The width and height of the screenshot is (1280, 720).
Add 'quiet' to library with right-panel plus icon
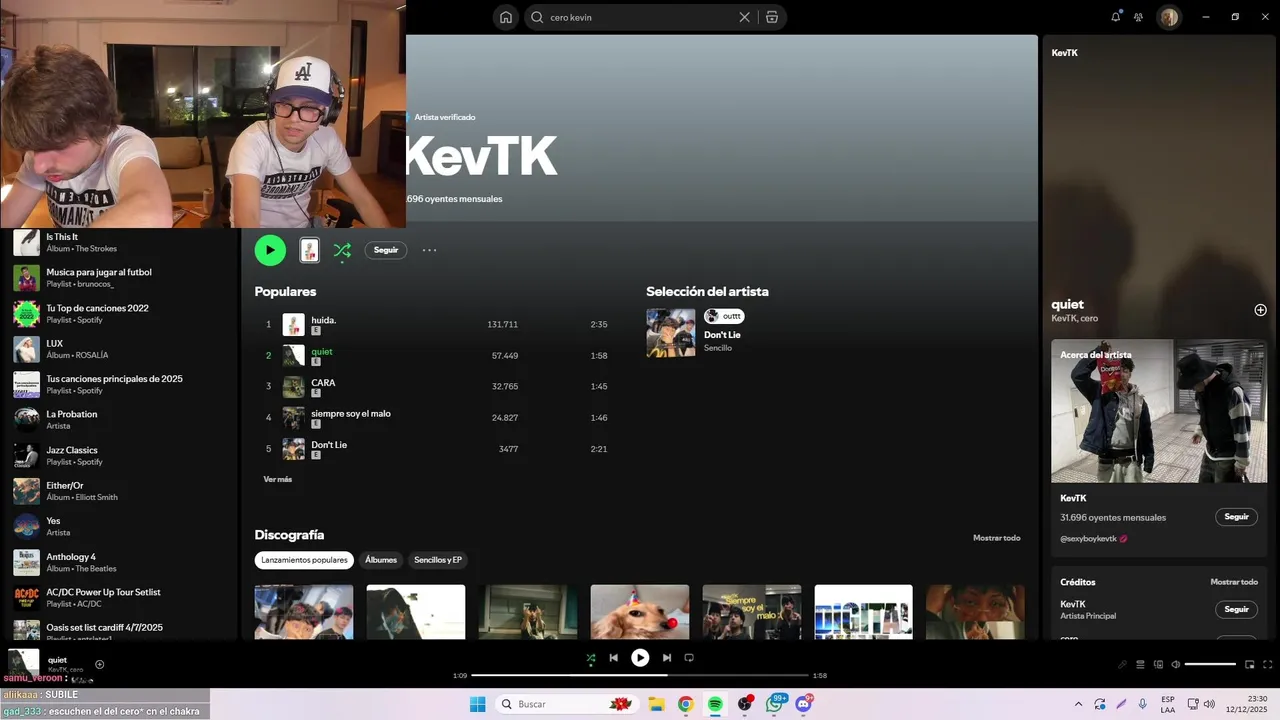(1260, 310)
